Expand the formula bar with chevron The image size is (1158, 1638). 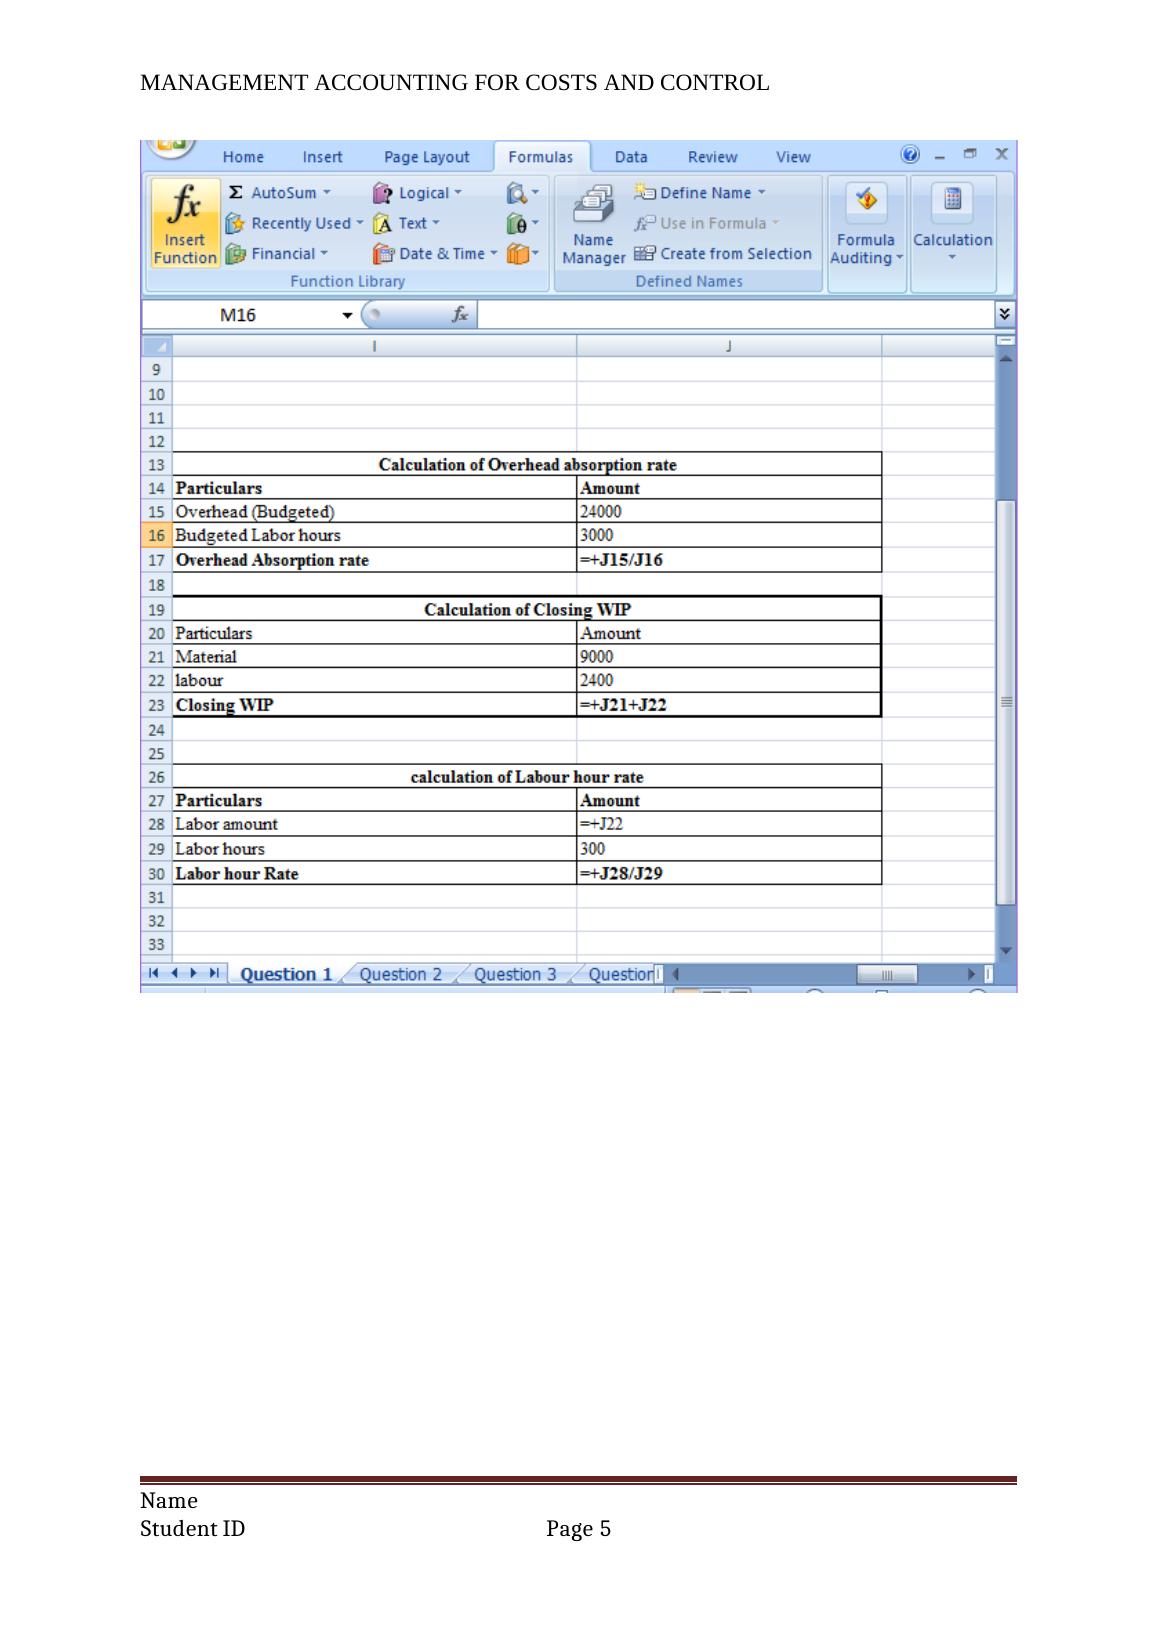coord(1004,315)
